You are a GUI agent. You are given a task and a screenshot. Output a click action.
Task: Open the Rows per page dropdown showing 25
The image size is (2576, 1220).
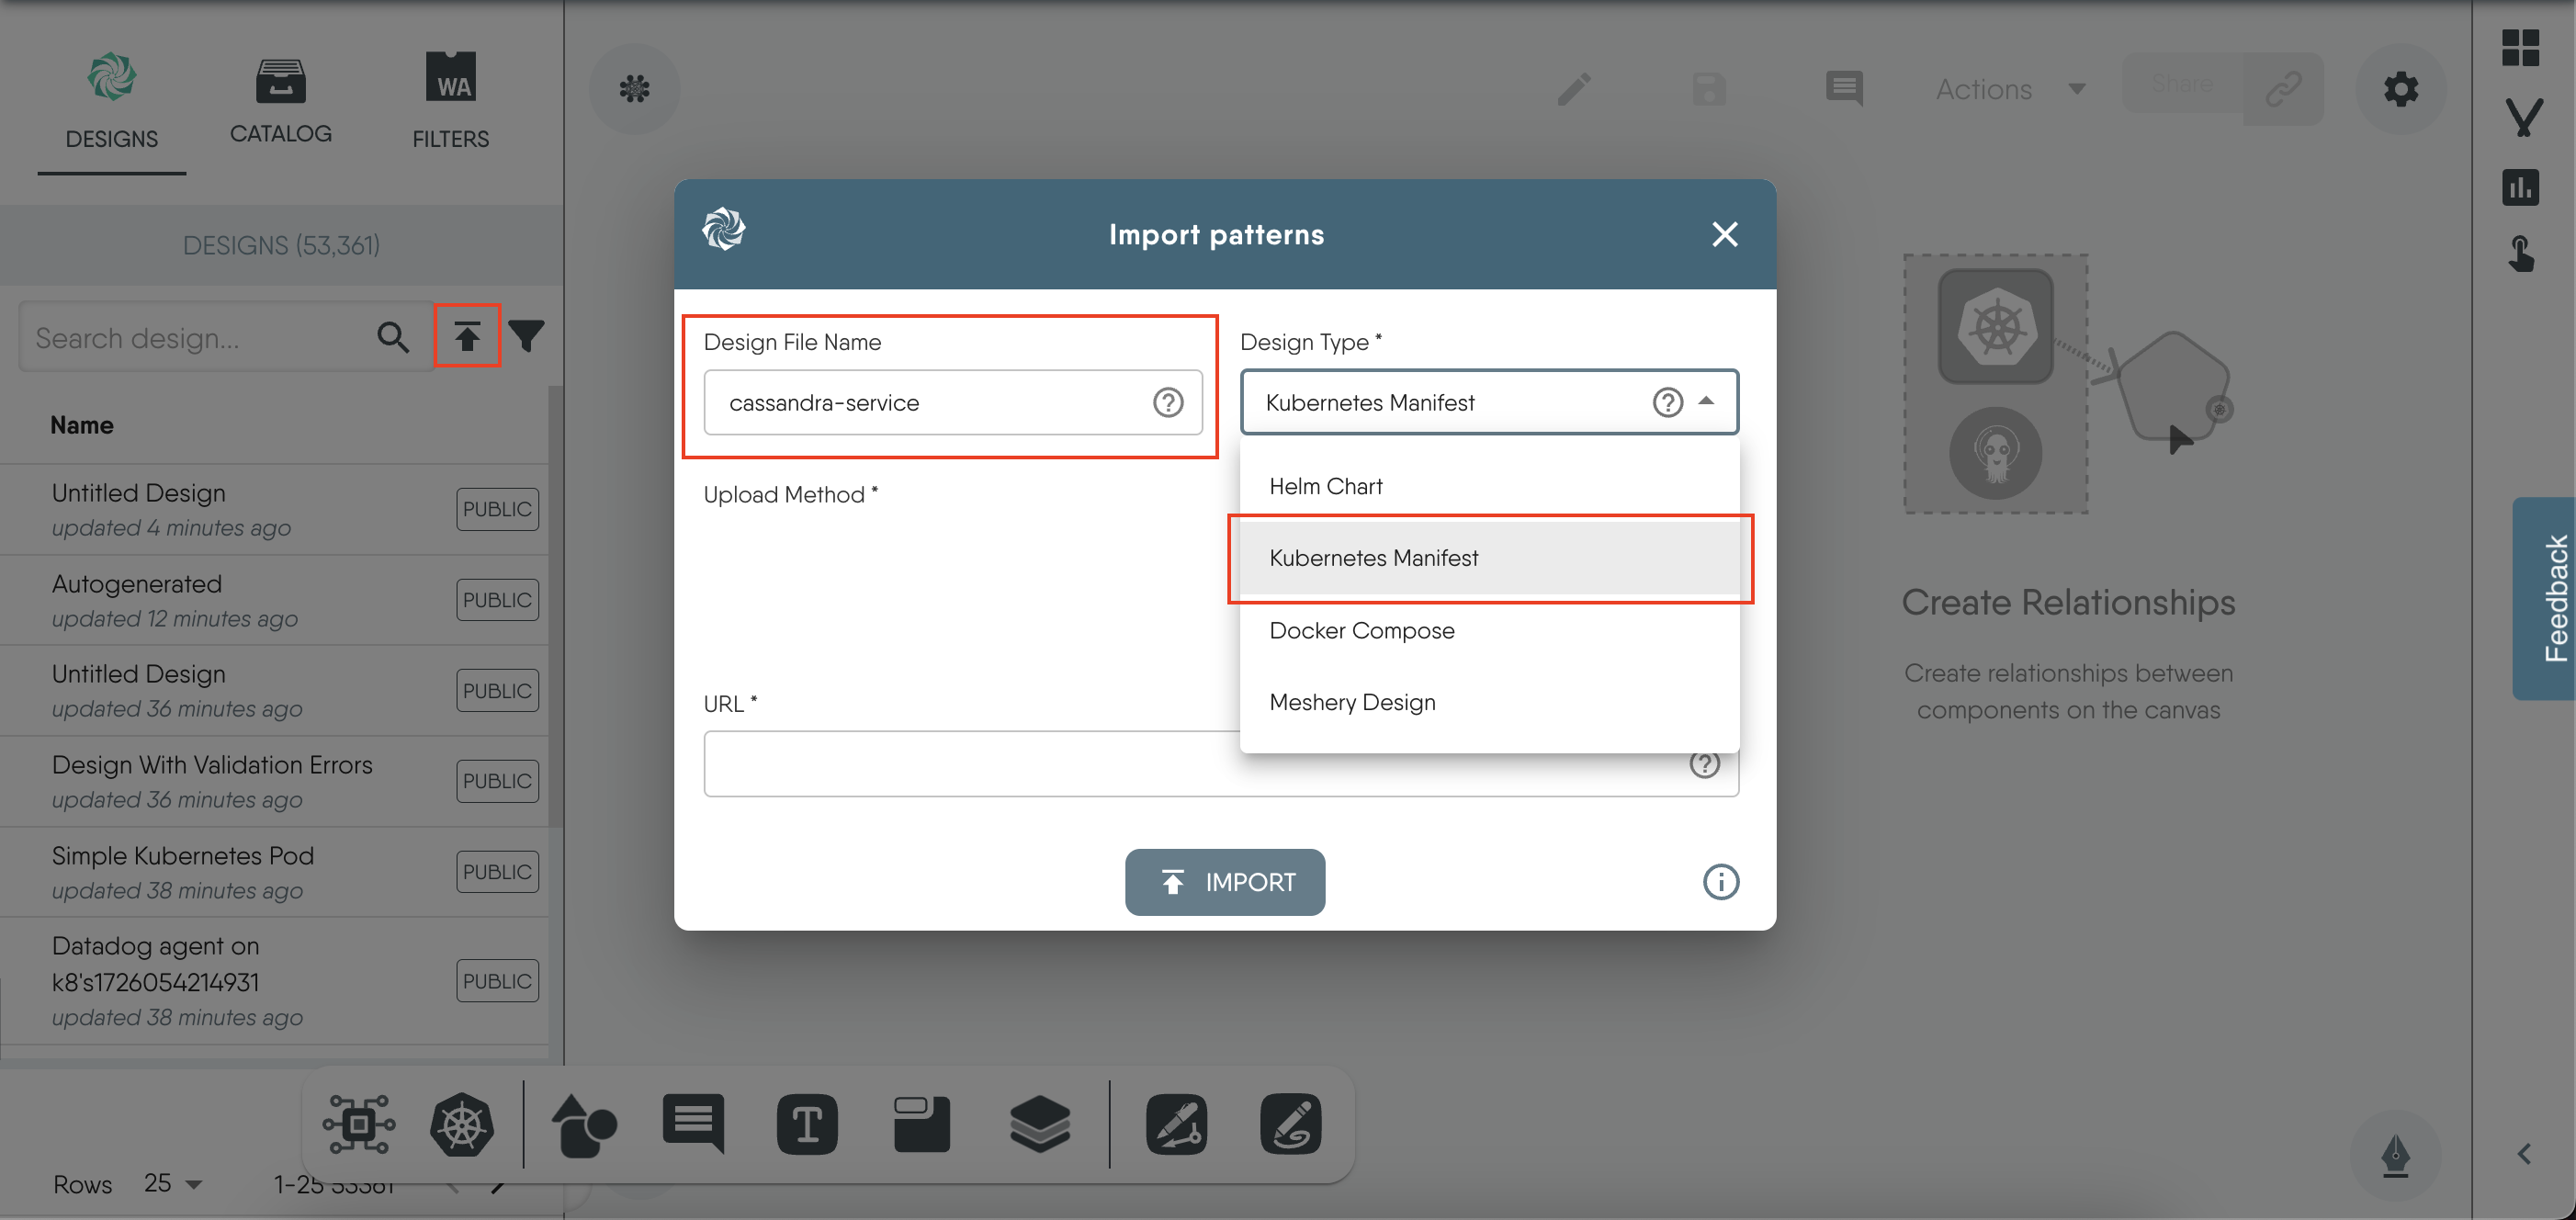coord(172,1183)
